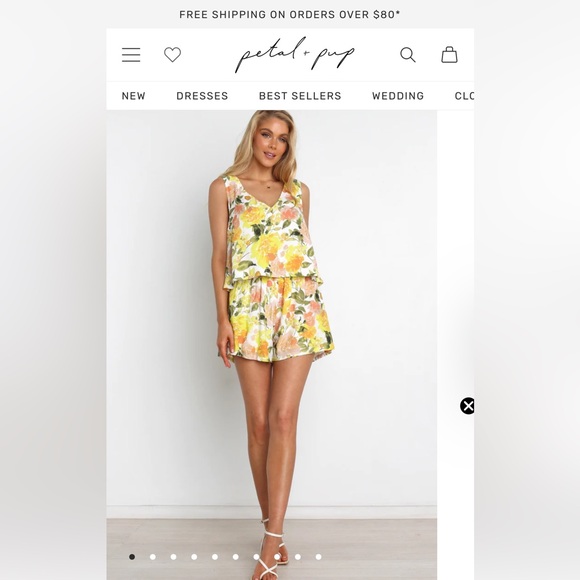
Task: Jump to third image carousel dot
Action: (x=173, y=557)
